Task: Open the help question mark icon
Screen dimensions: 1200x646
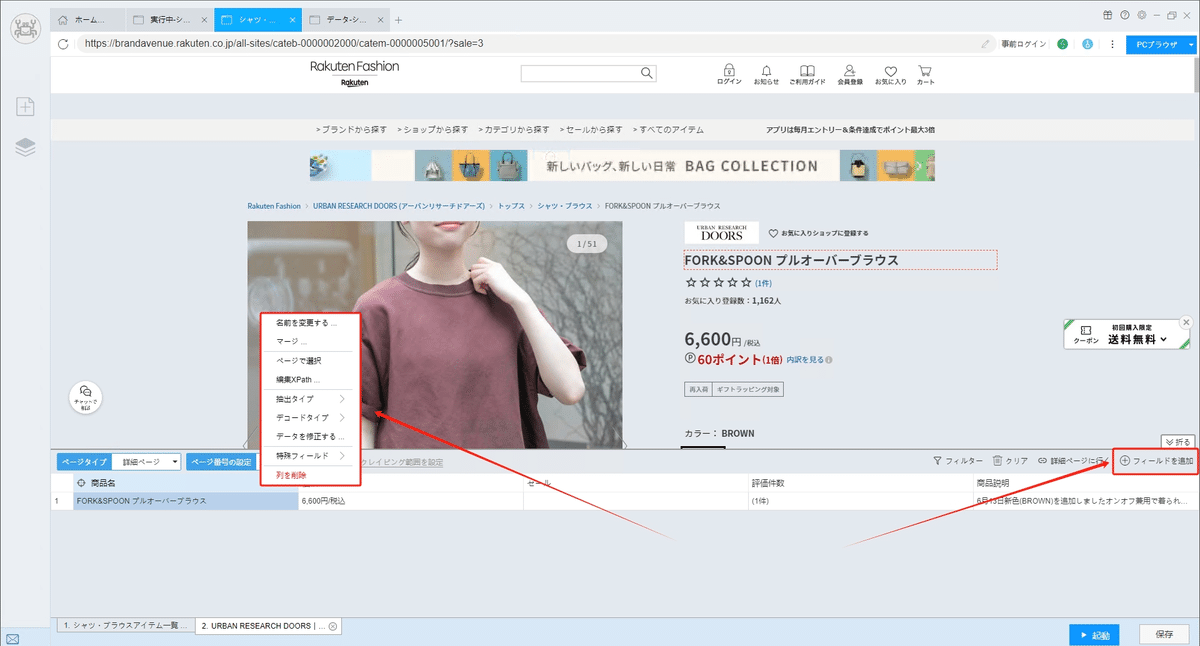Action: click(x=1126, y=15)
